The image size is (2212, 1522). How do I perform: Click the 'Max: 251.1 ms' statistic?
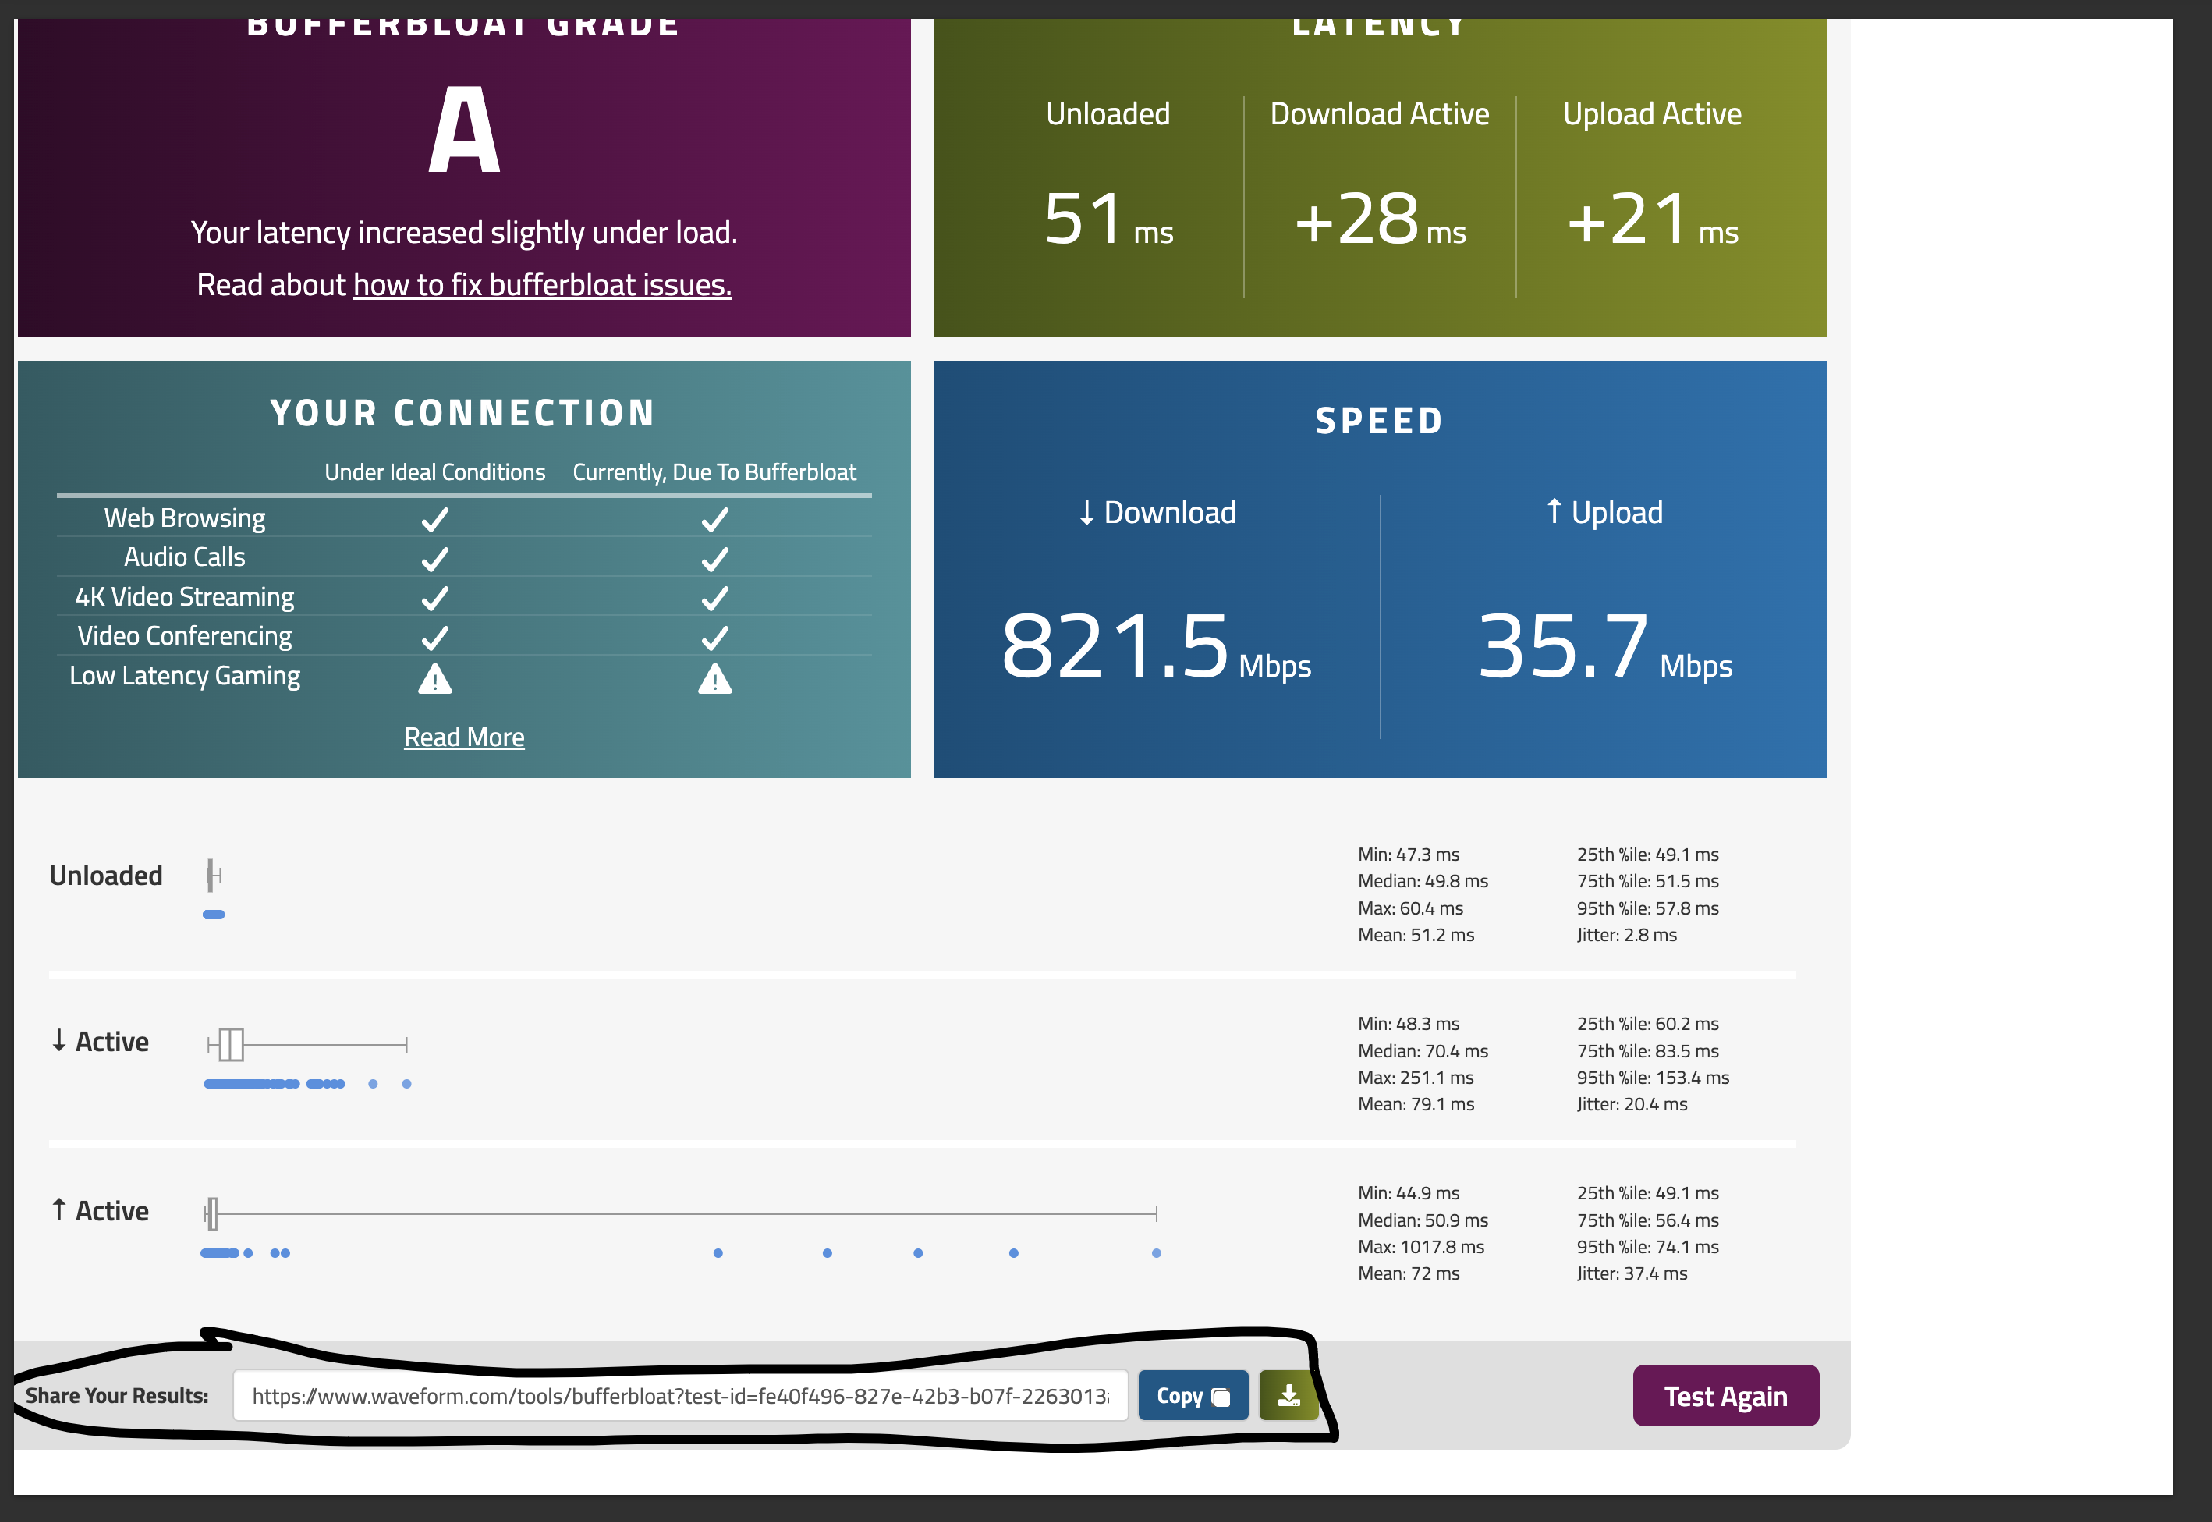tap(1415, 1078)
